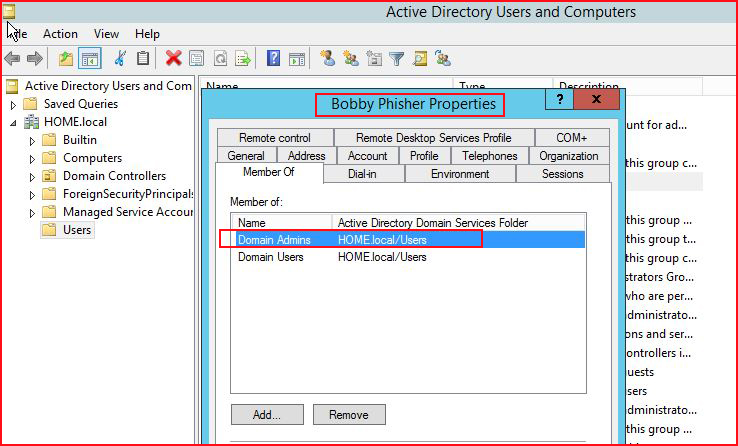Toggle the Show/Hide Console Tree icon
This screenshot has width=738, height=446.
tap(89, 59)
